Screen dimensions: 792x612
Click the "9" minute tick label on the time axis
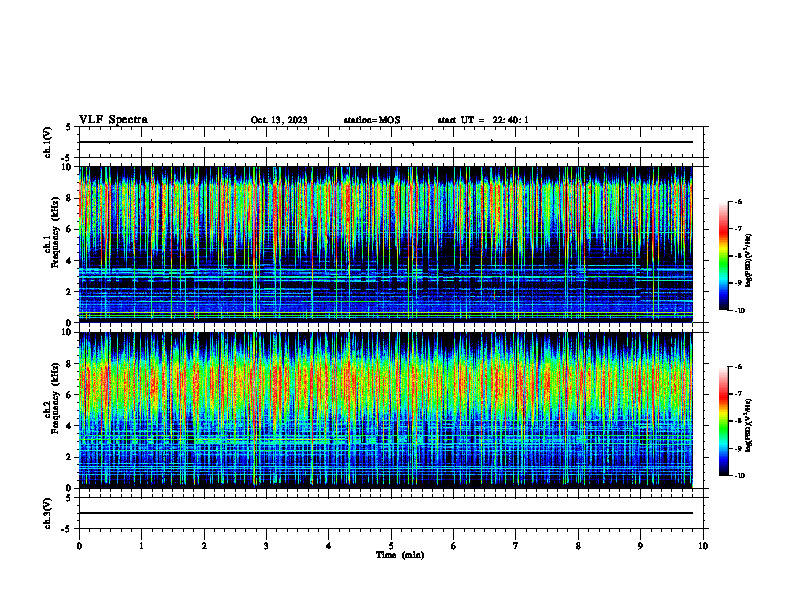pyautogui.click(x=640, y=546)
